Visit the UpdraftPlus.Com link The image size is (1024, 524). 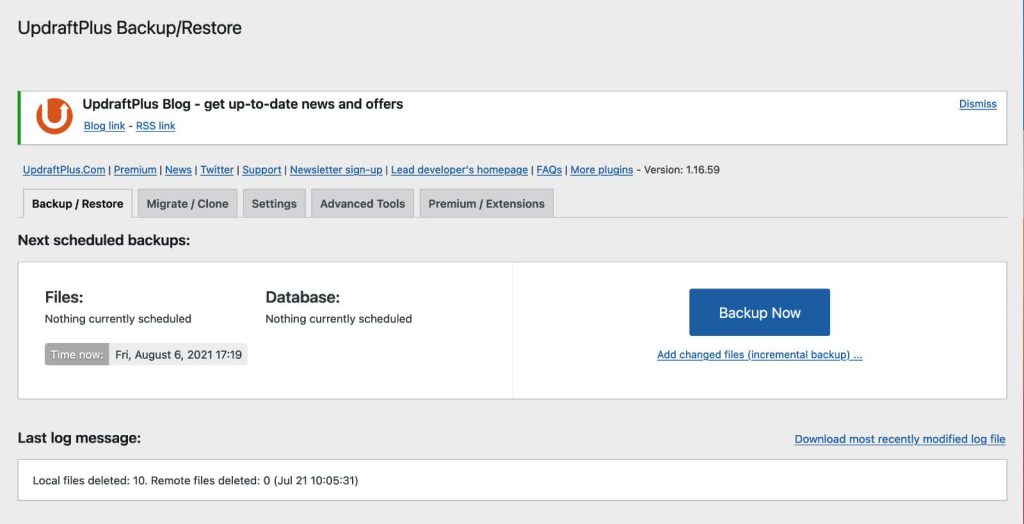click(64, 170)
